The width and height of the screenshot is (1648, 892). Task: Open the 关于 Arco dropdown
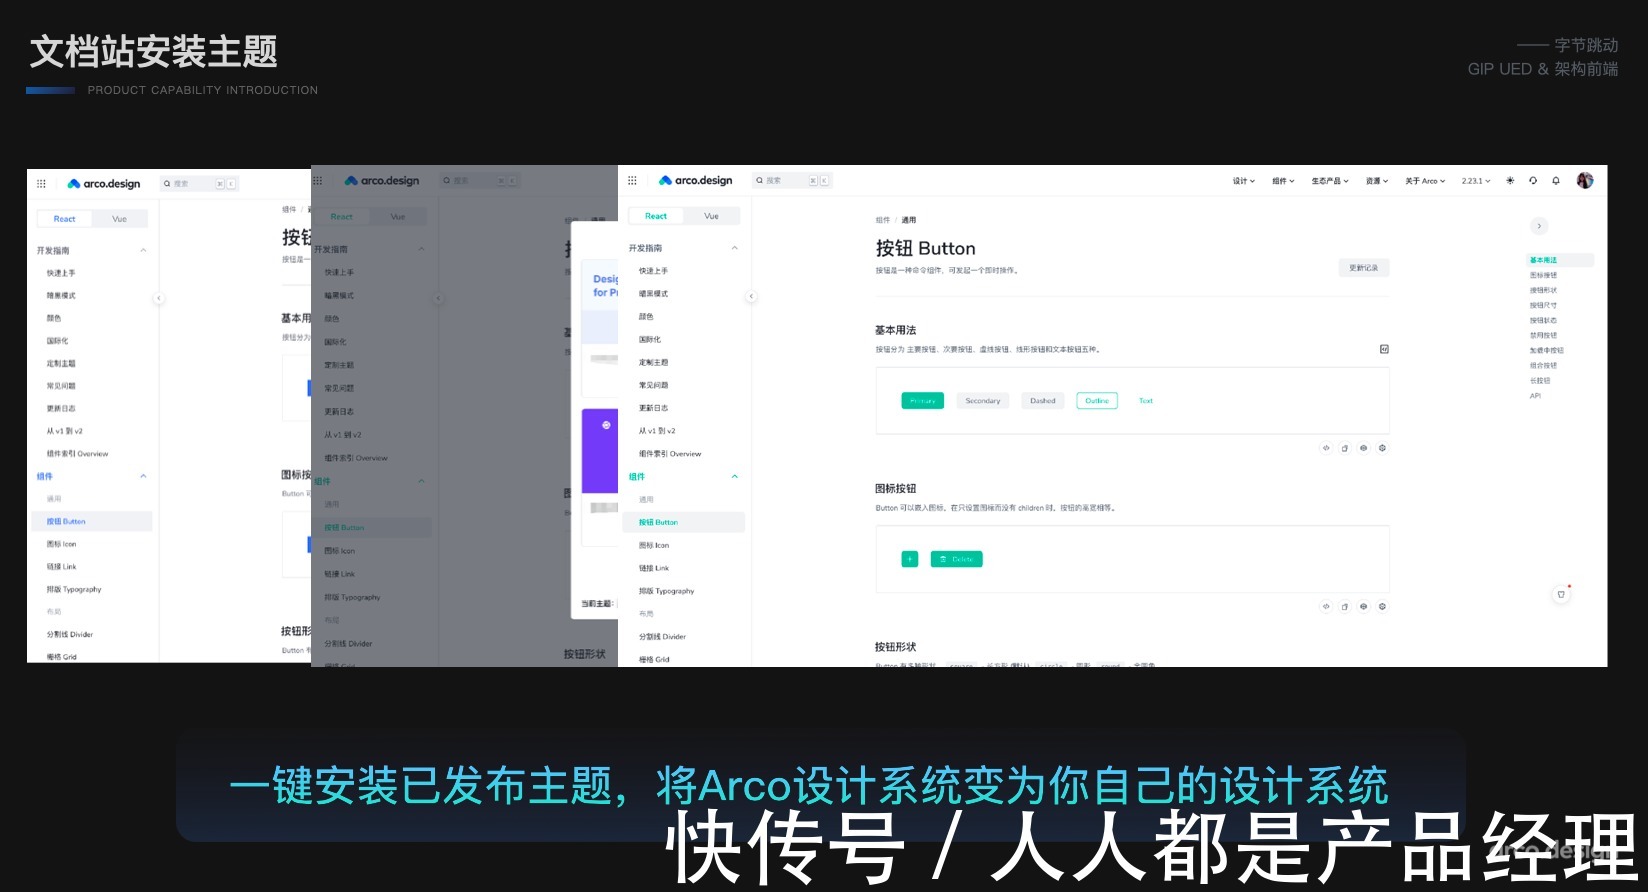pos(1425,181)
